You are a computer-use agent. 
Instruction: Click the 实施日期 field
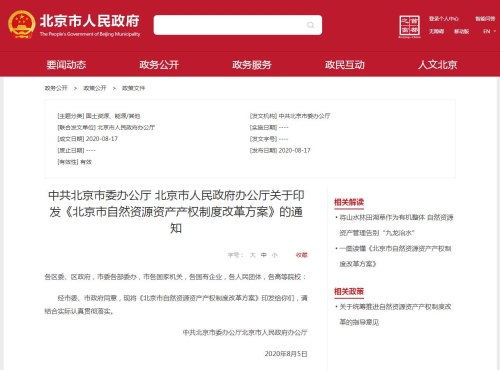(x=269, y=127)
